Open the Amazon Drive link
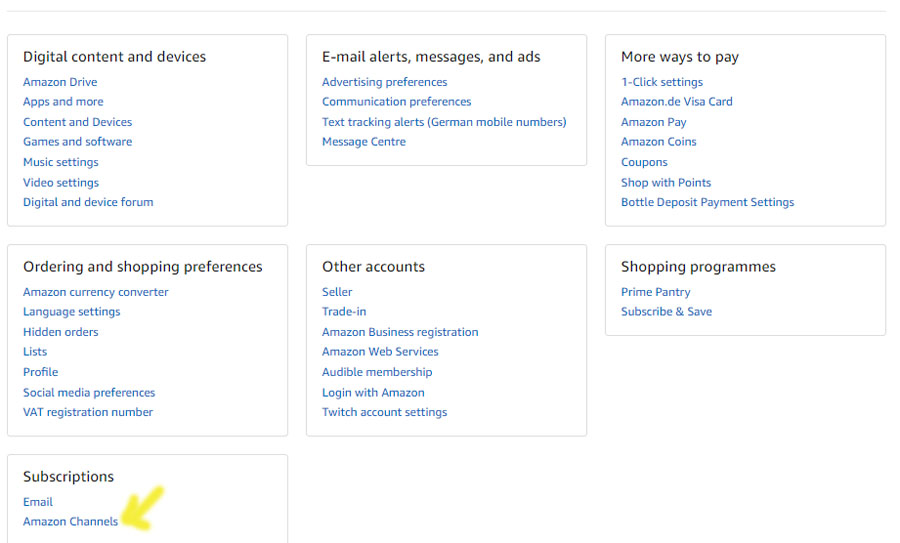 [x=60, y=82]
